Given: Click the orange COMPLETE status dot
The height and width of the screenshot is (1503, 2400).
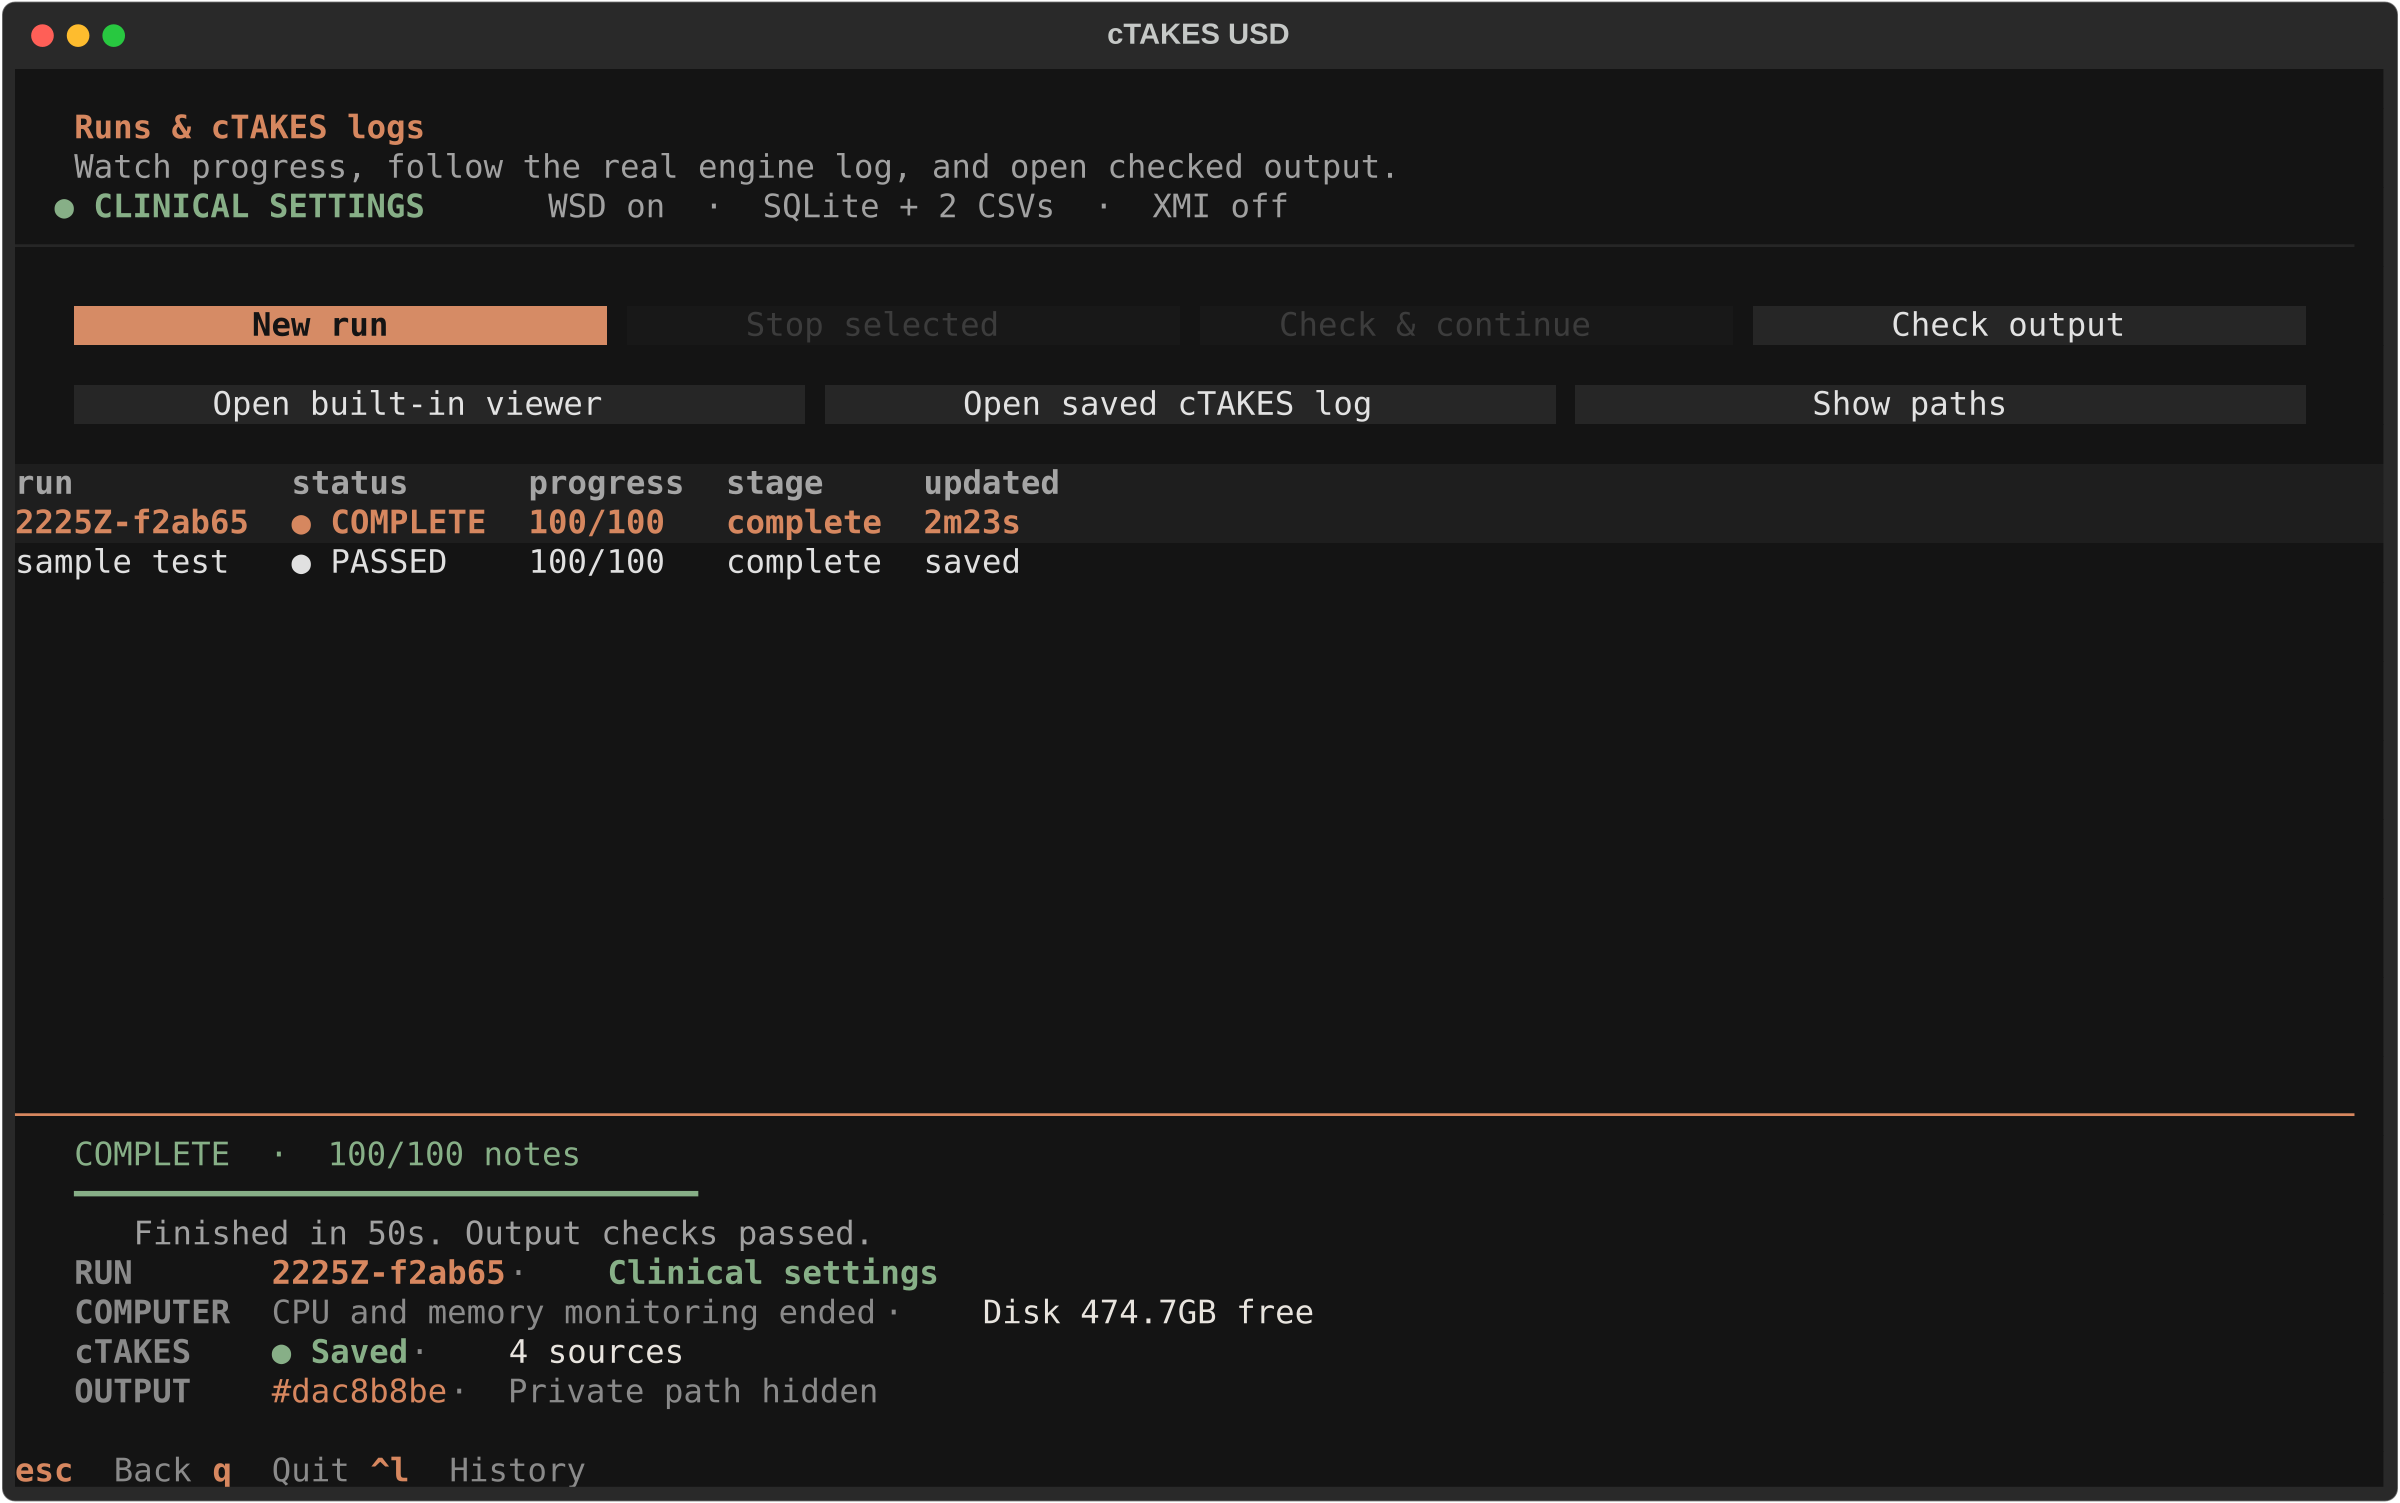Looking at the screenshot, I should click(301, 525).
